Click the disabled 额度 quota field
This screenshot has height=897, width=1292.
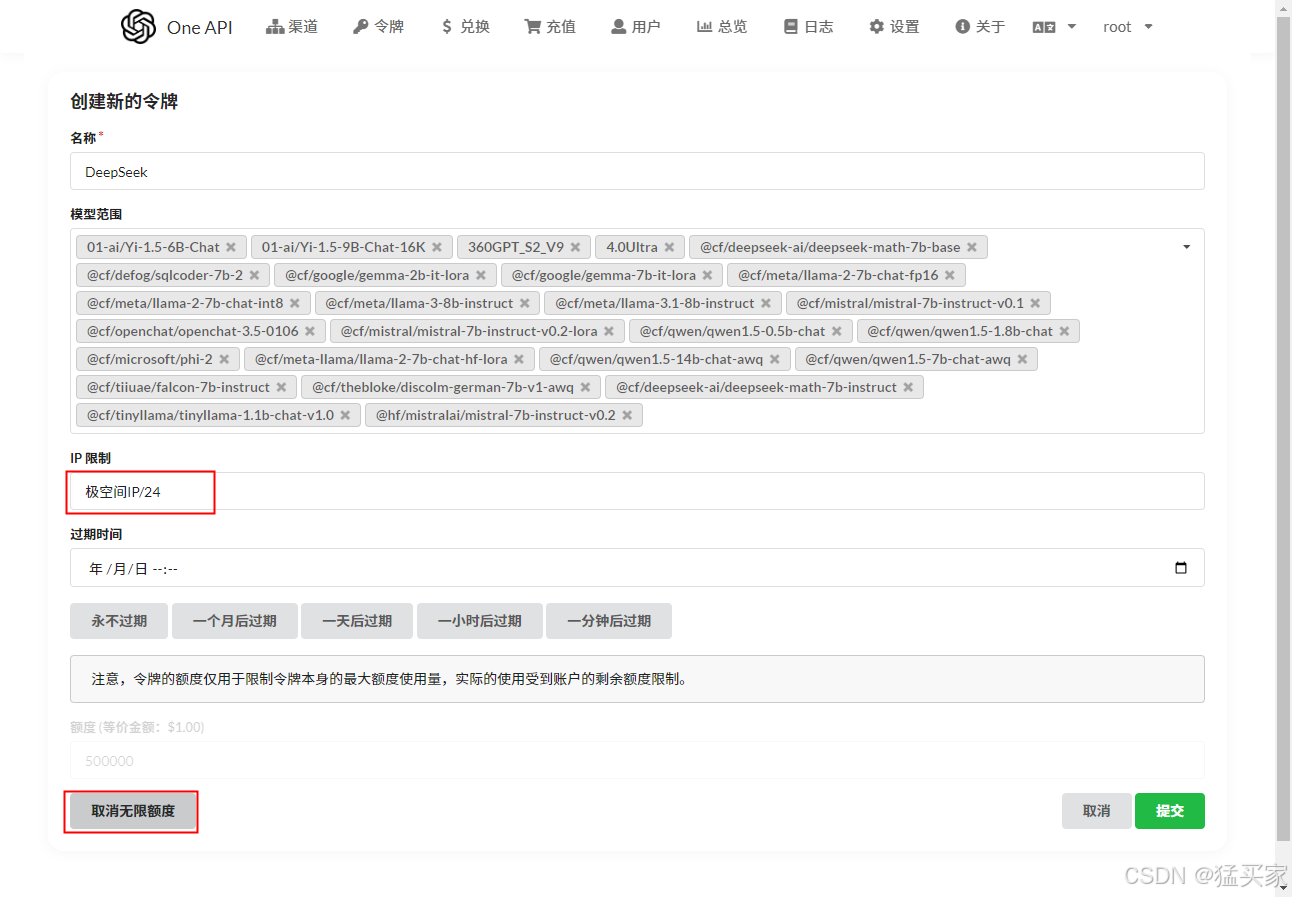tap(637, 760)
